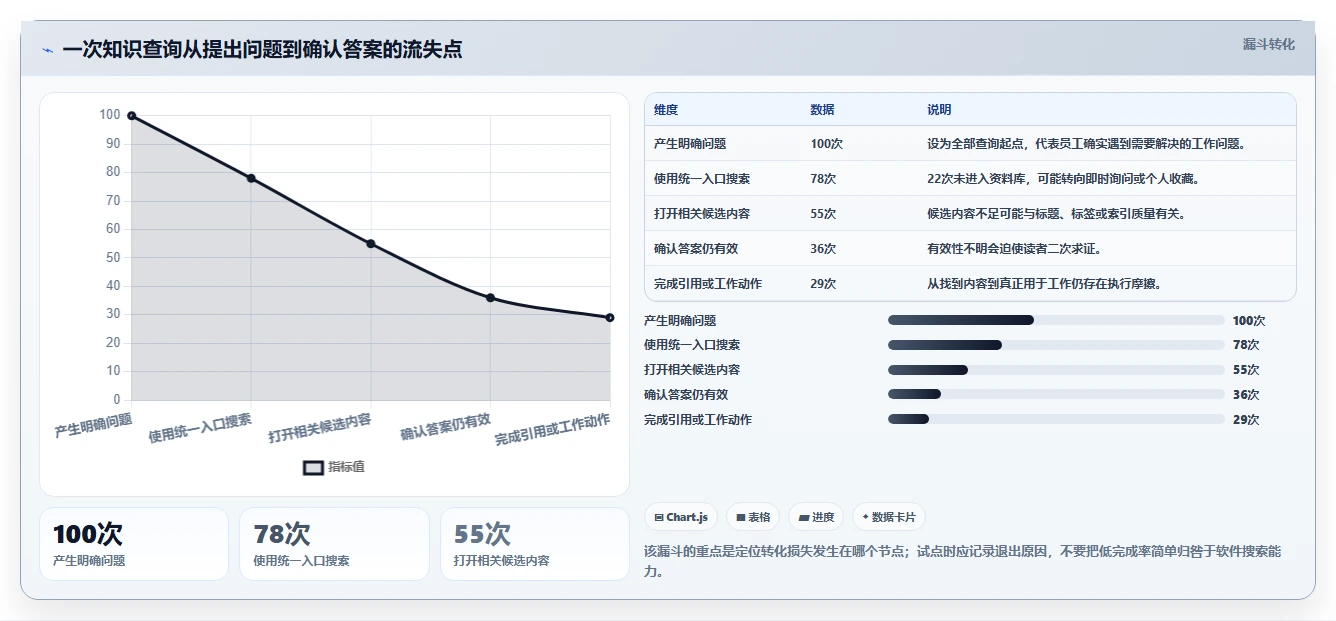Select the Chart.js tag chip

[681, 517]
